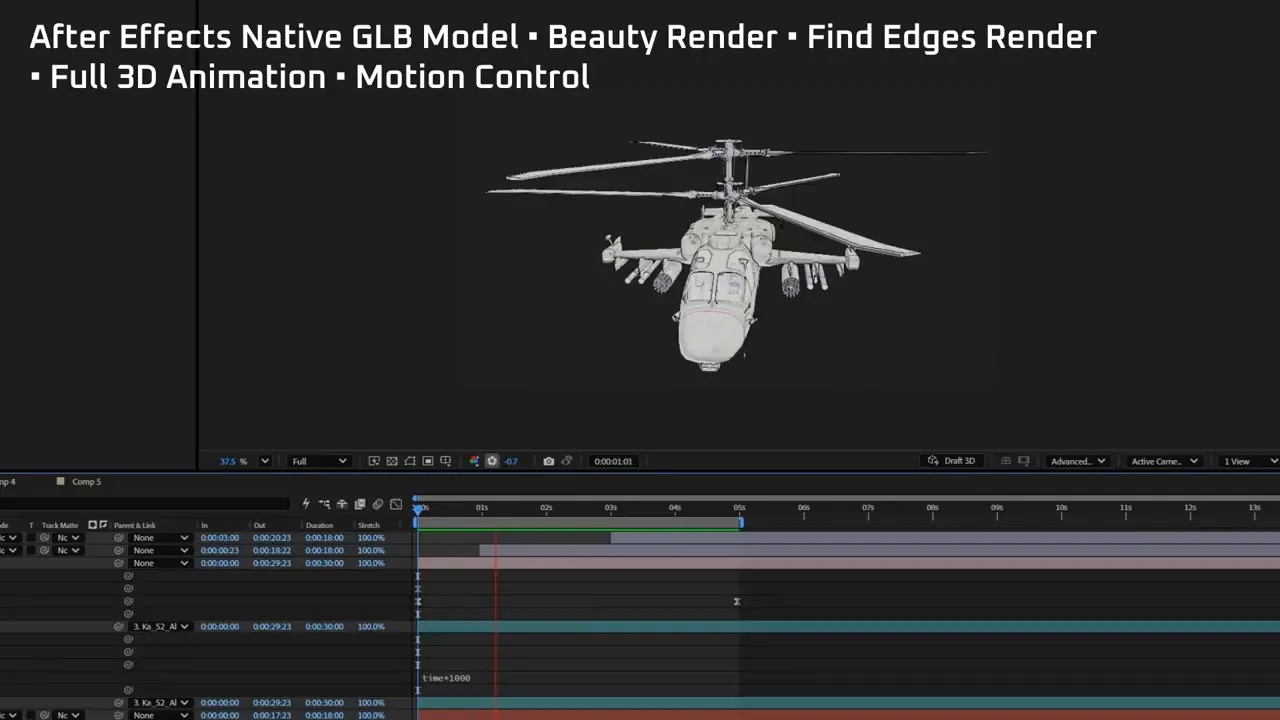Image resolution: width=1280 pixels, height=720 pixels.
Task: Click the time*1000 expression text
Action: tap(446, 678)
